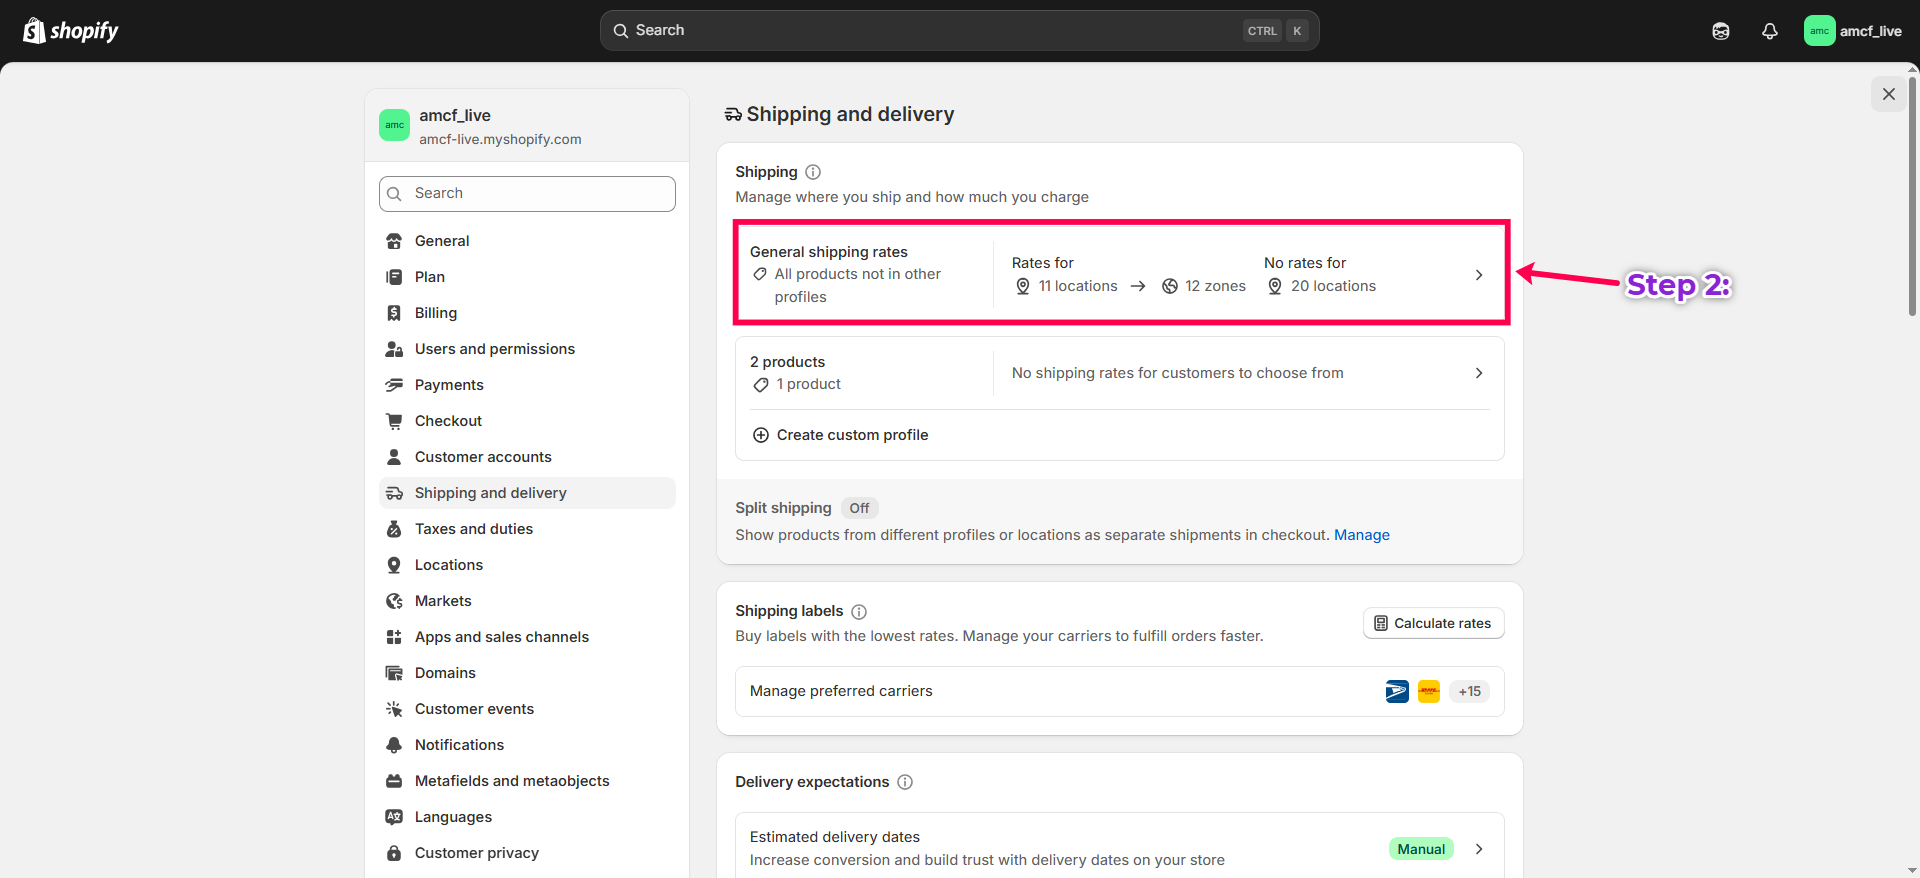Screen dimensions: 1920x878
Task: Open Estimated delivery dates chevron
Action: pos(1479,849)
